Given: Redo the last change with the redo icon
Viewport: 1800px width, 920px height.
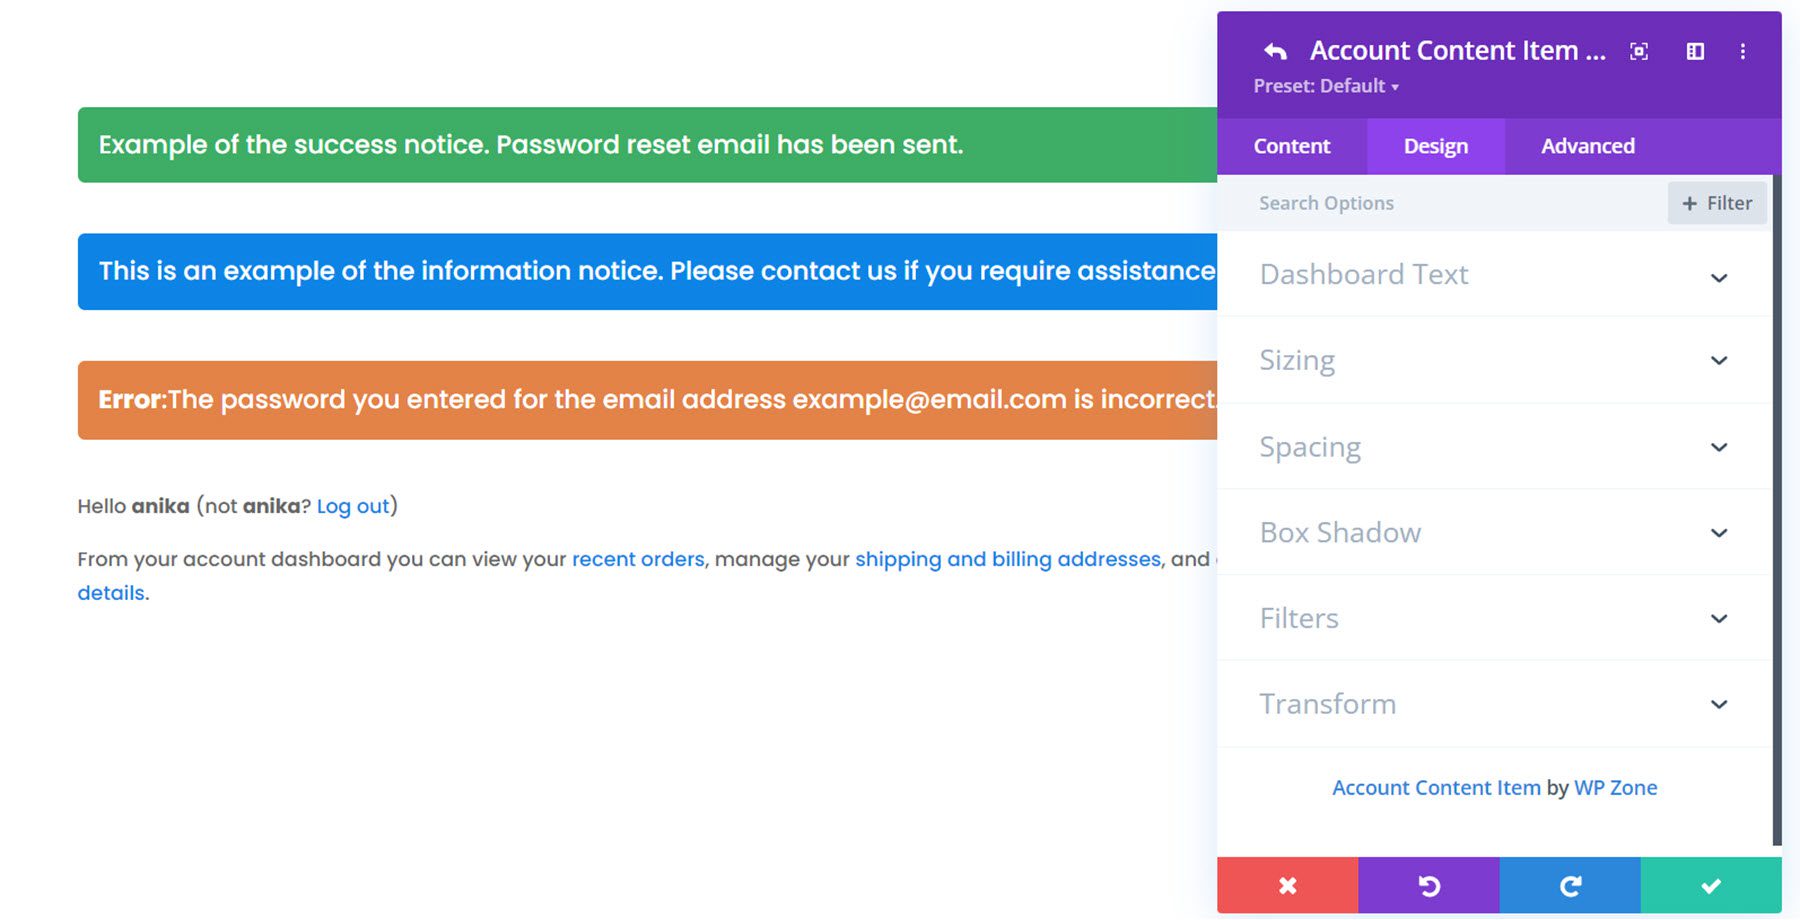Looking at the screenshot, I should pos(1569,886).
